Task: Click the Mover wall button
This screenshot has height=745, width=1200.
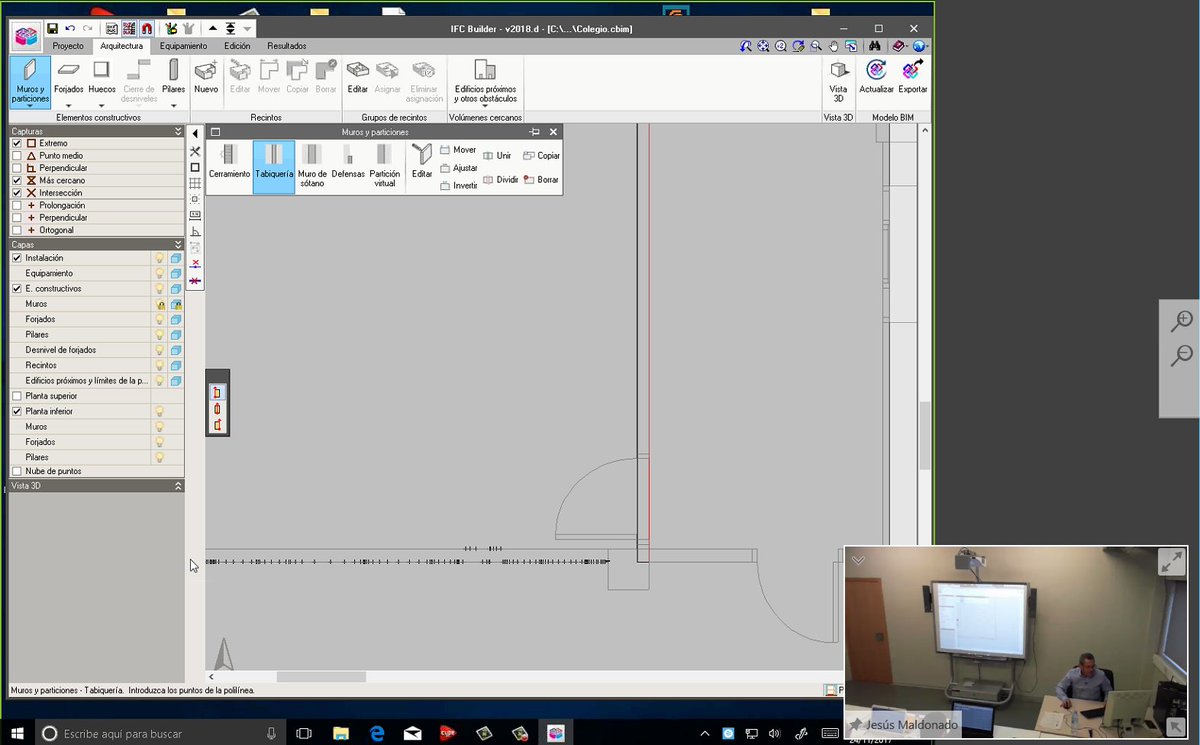Action: tap(458, 150)
